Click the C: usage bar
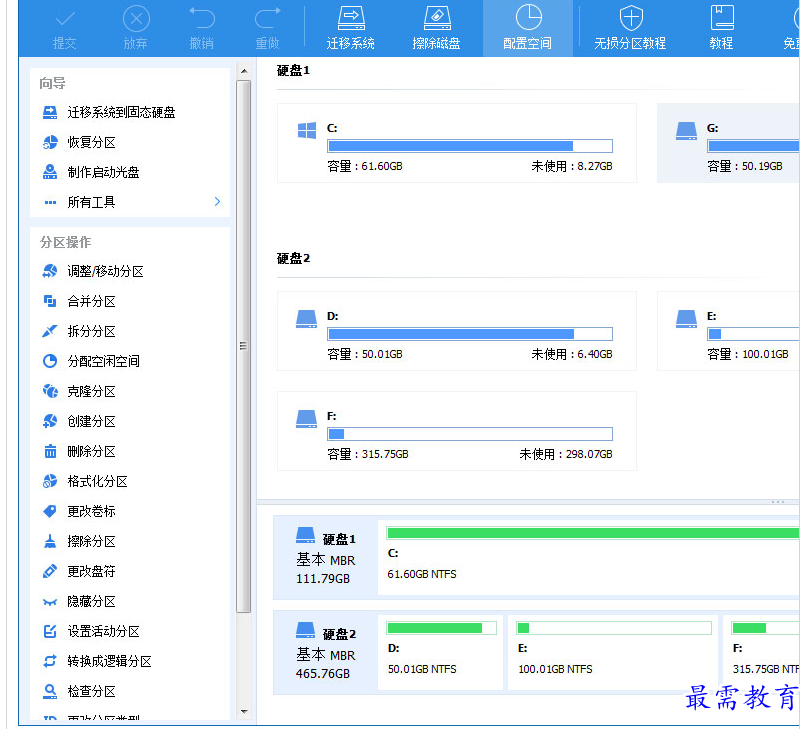The image size is (807, 729). (x=470, y=146)
